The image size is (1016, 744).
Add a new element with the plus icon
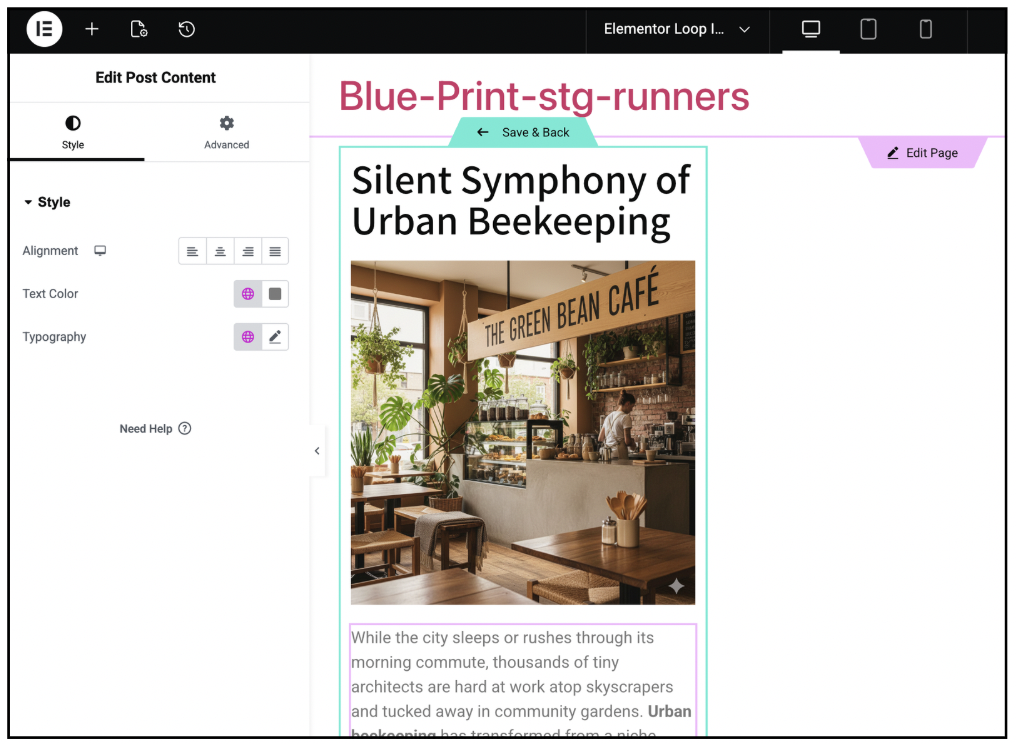click(x=92, y=29)
